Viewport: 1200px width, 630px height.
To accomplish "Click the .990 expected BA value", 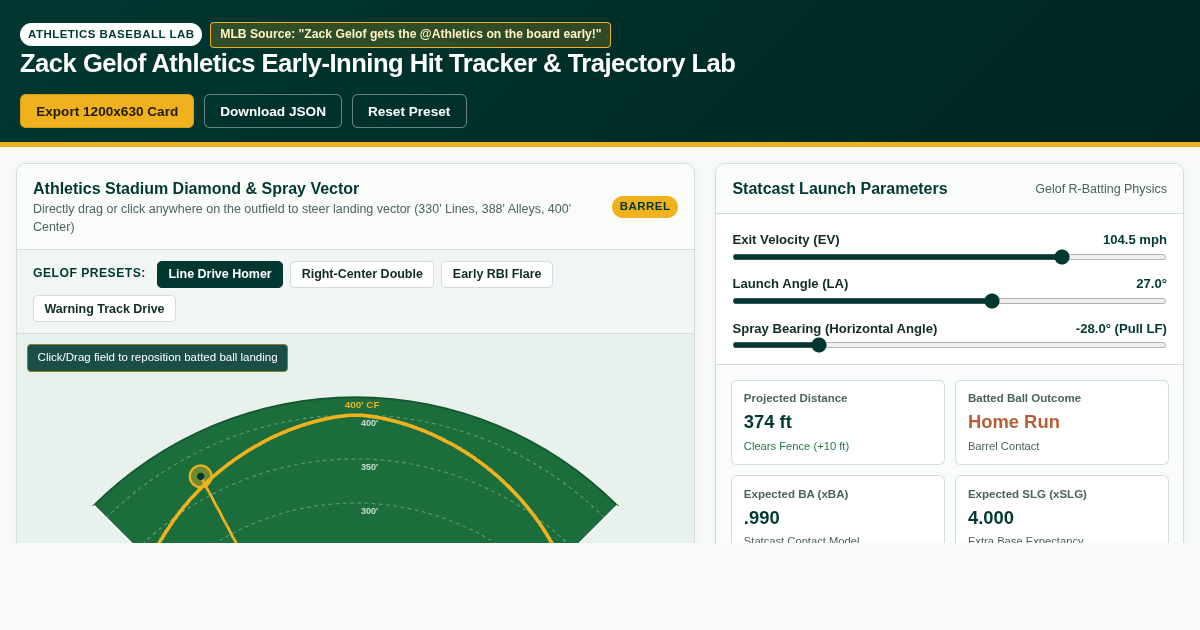I will click(x=762, y=518).
